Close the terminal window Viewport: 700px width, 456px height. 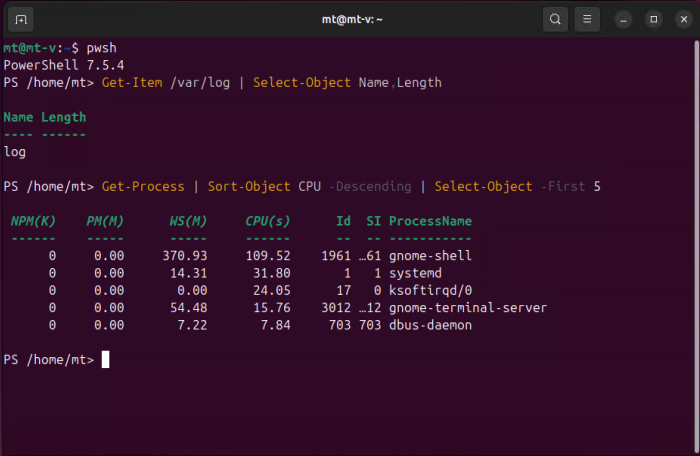click(x=683, y=20)
